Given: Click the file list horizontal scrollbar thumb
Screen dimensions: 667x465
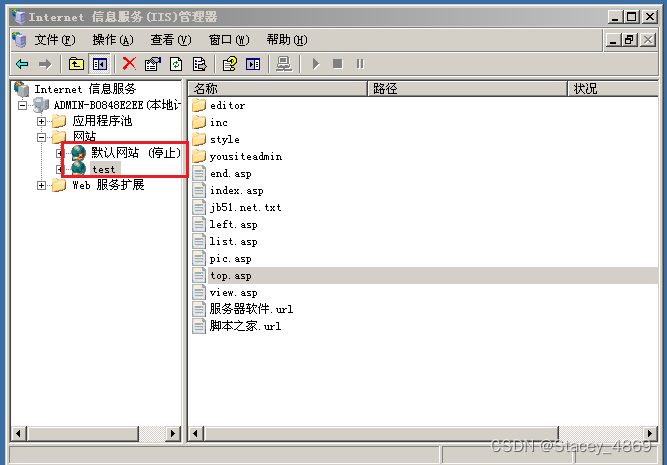Looking at the screenshot, I should point(381,434).
